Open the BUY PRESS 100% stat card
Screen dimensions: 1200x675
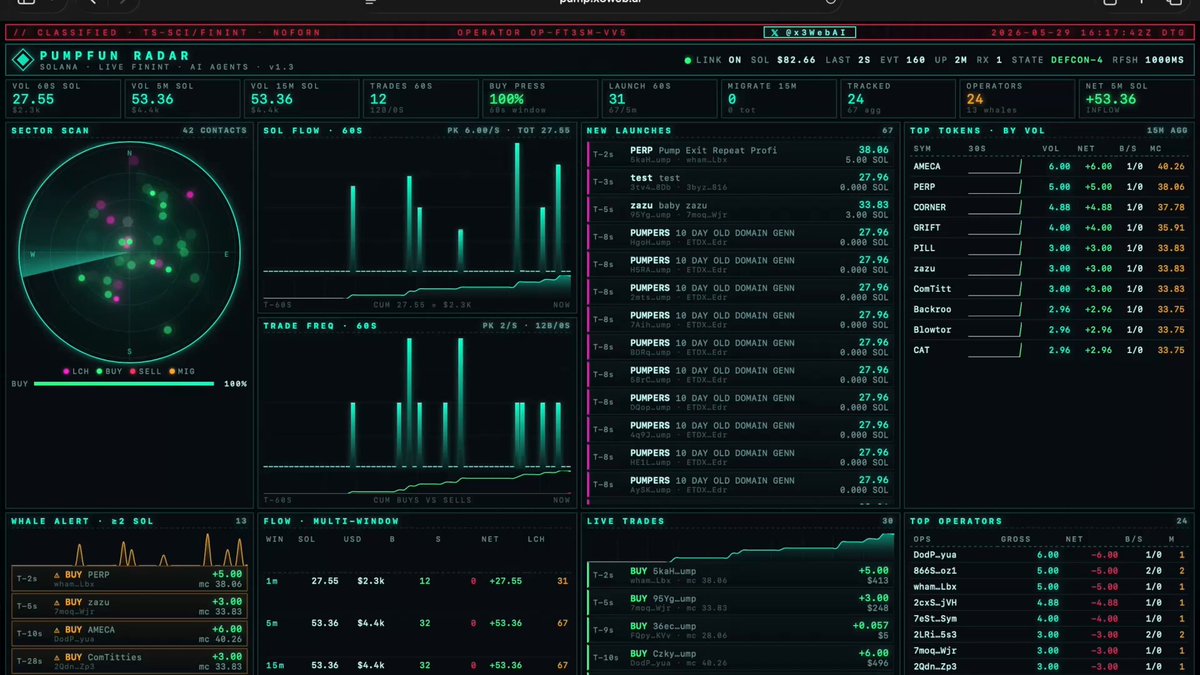pos(541,98)
